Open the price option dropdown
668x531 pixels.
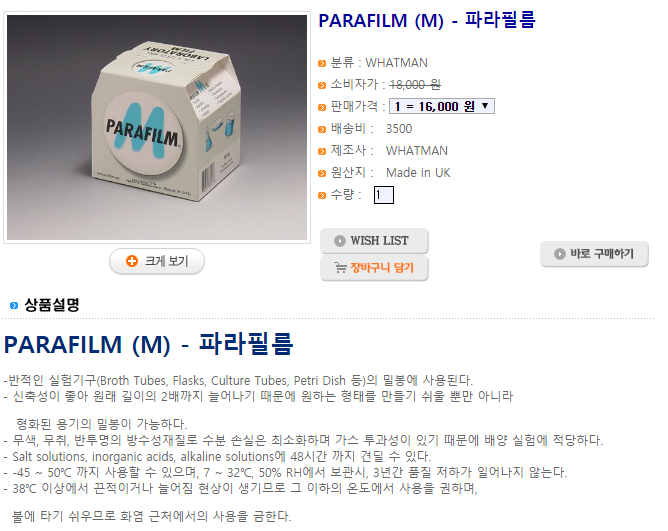coord(442,106)
